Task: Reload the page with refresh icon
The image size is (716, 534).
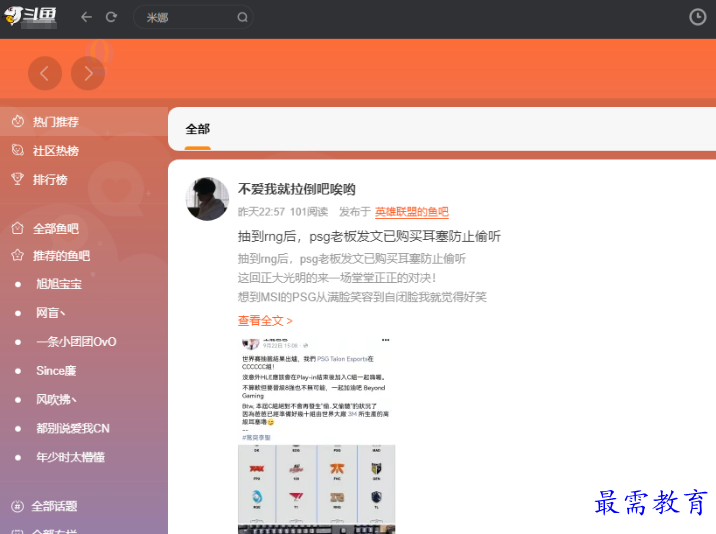Action: click(x=111, y=17)
